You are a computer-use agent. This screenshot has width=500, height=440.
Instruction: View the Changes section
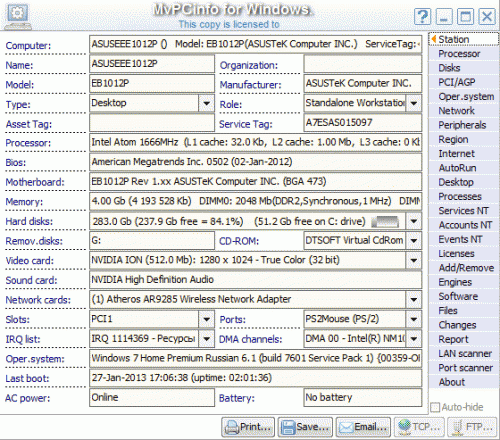pyautogui.click(x=464, y=325)
